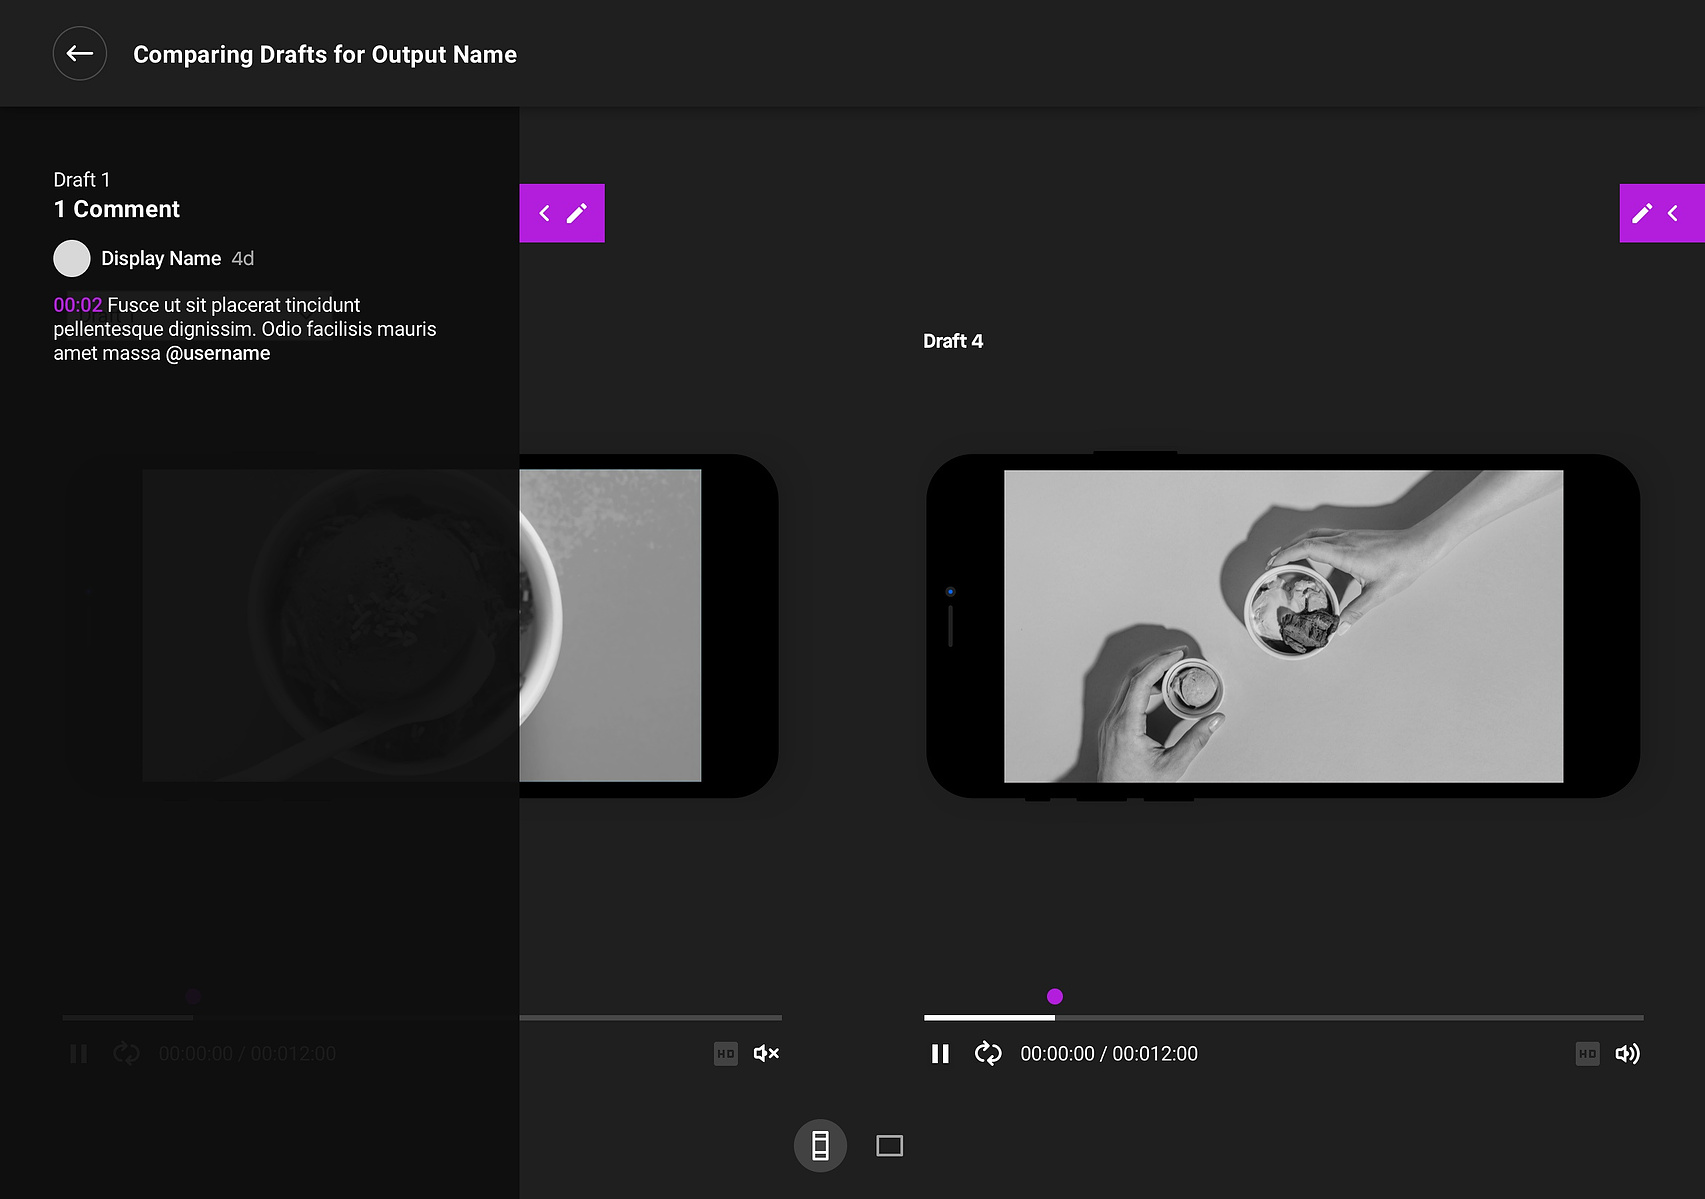
Task: Go back using the arrow button
Action: pos(80,54)
